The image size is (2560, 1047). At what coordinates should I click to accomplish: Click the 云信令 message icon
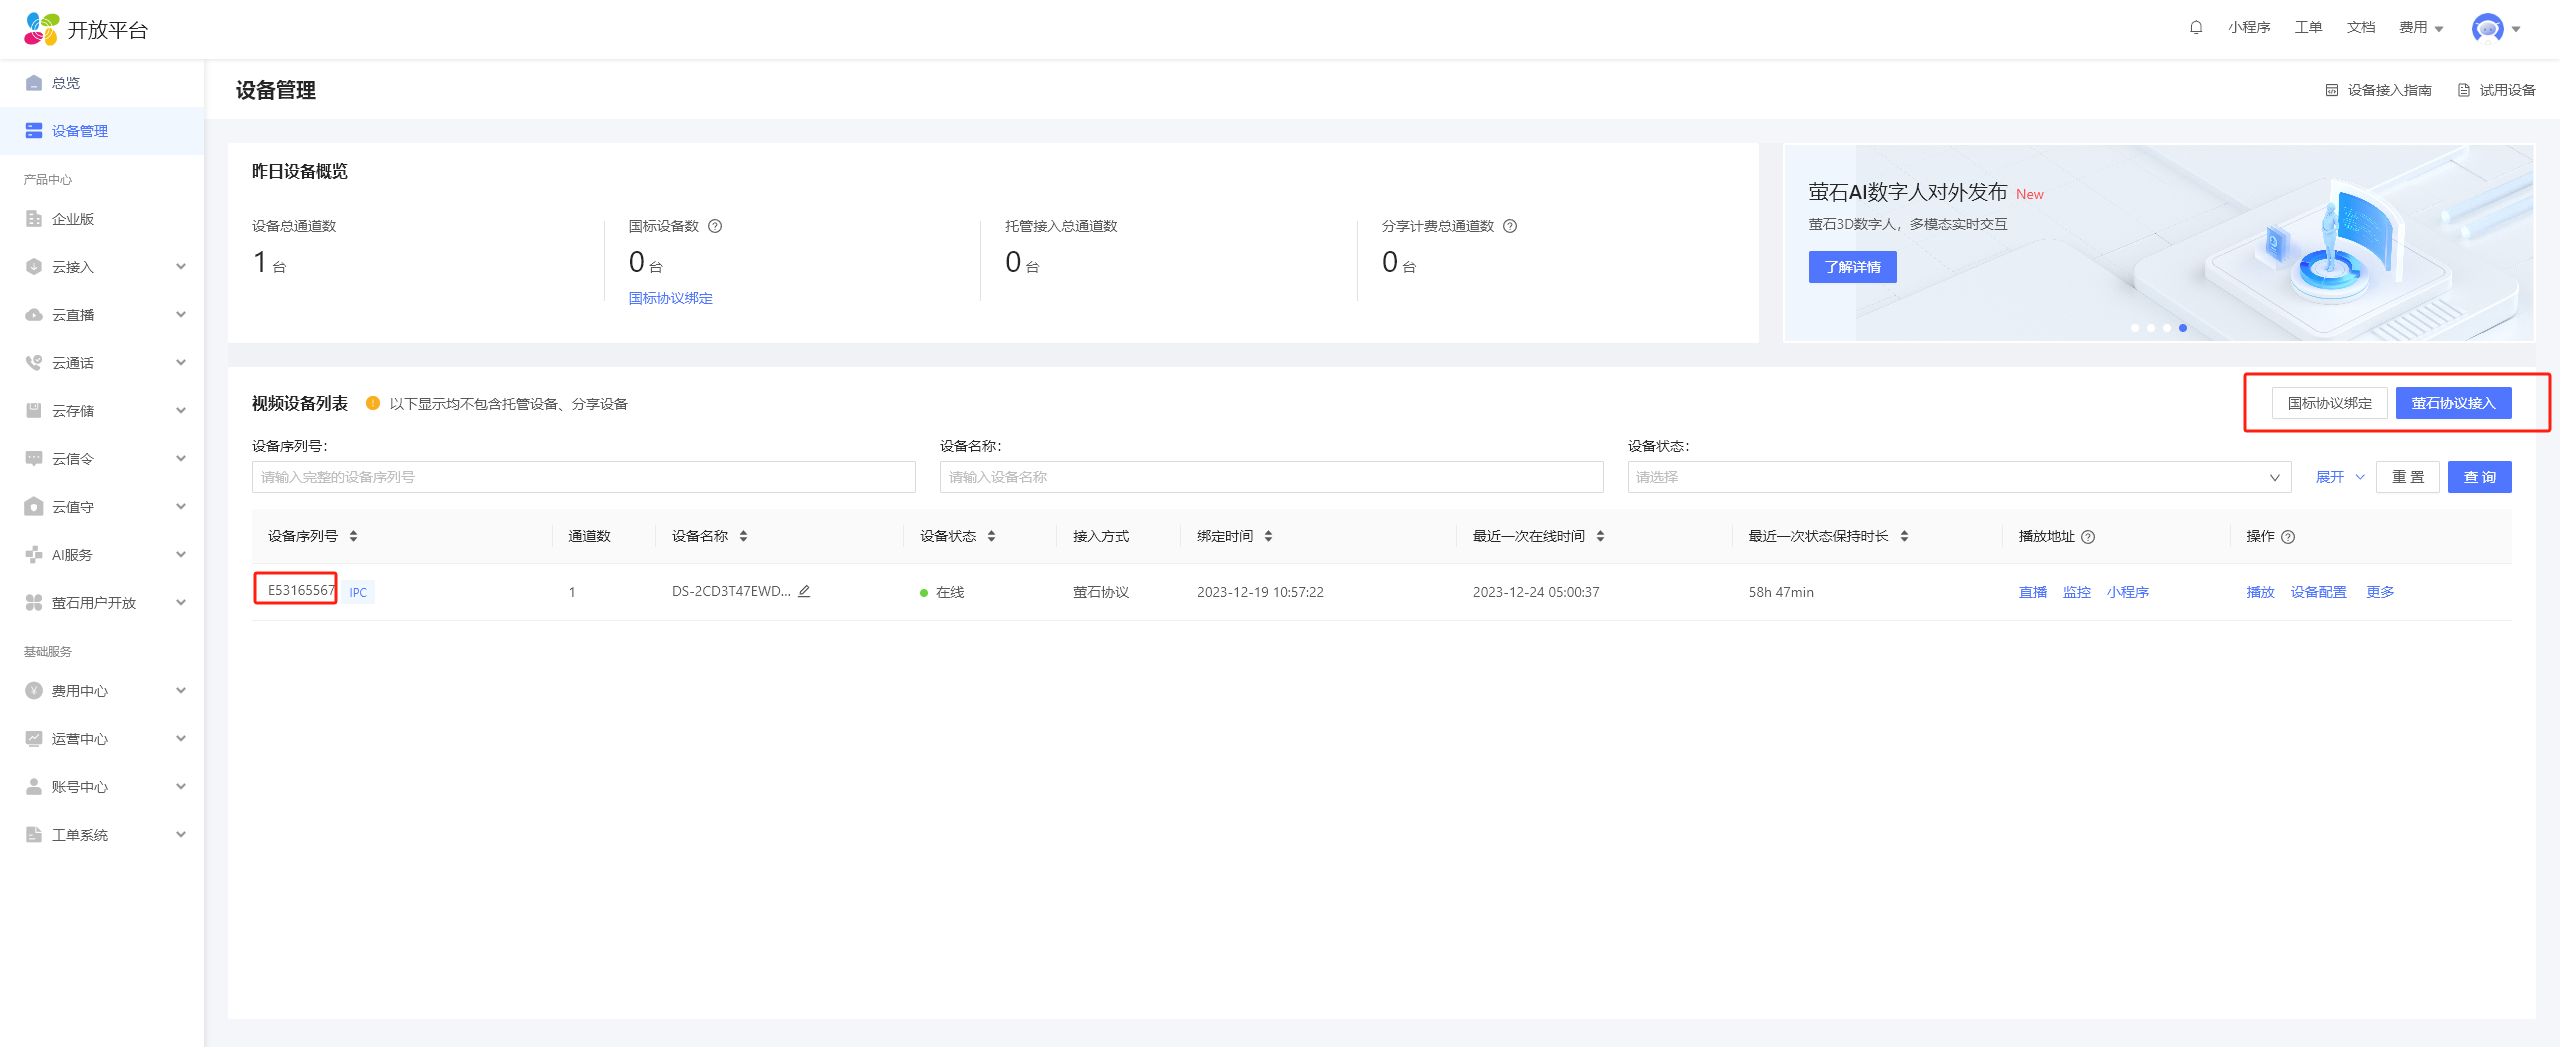[34, 459]
